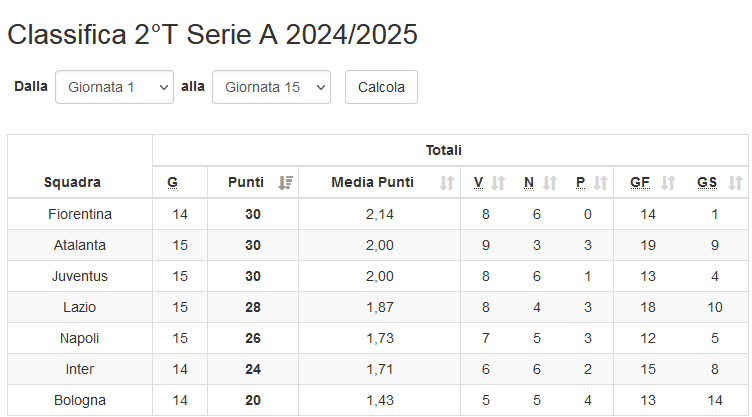Sort by goals conceded (GS) arrows
This screenshot has width=752, height=417.
click(x=735, y=183)
